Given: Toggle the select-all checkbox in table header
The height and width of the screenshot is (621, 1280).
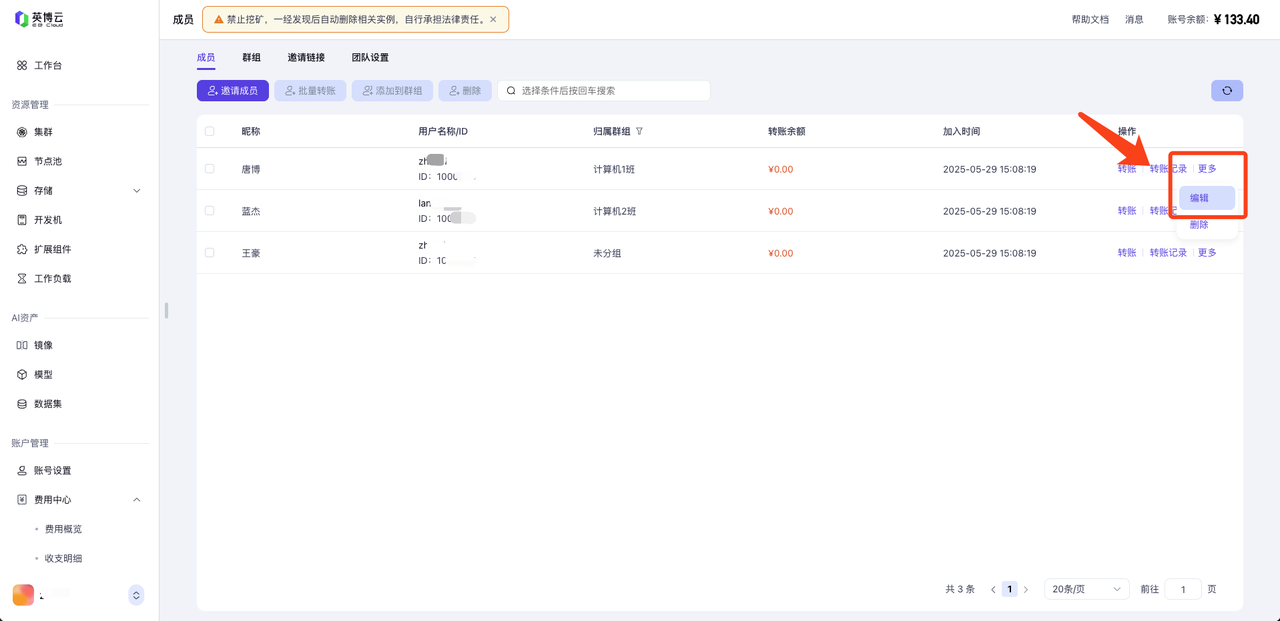Looking at the screenshot, I should click(x=210, y=131).
